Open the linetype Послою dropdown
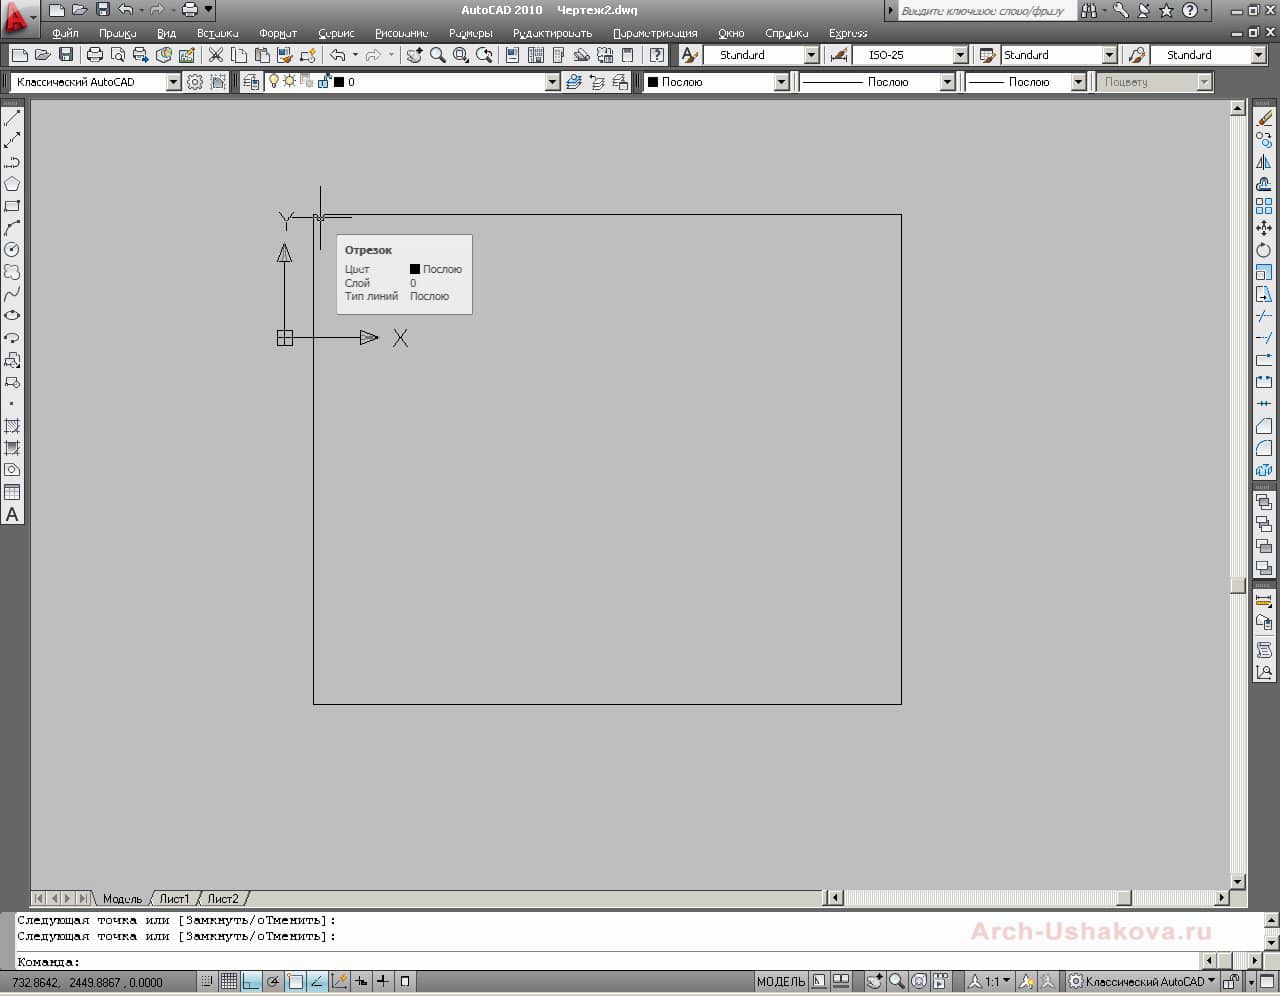This screenshot has width=1280, height=996. pyautogui.click(x=947, y=82)
